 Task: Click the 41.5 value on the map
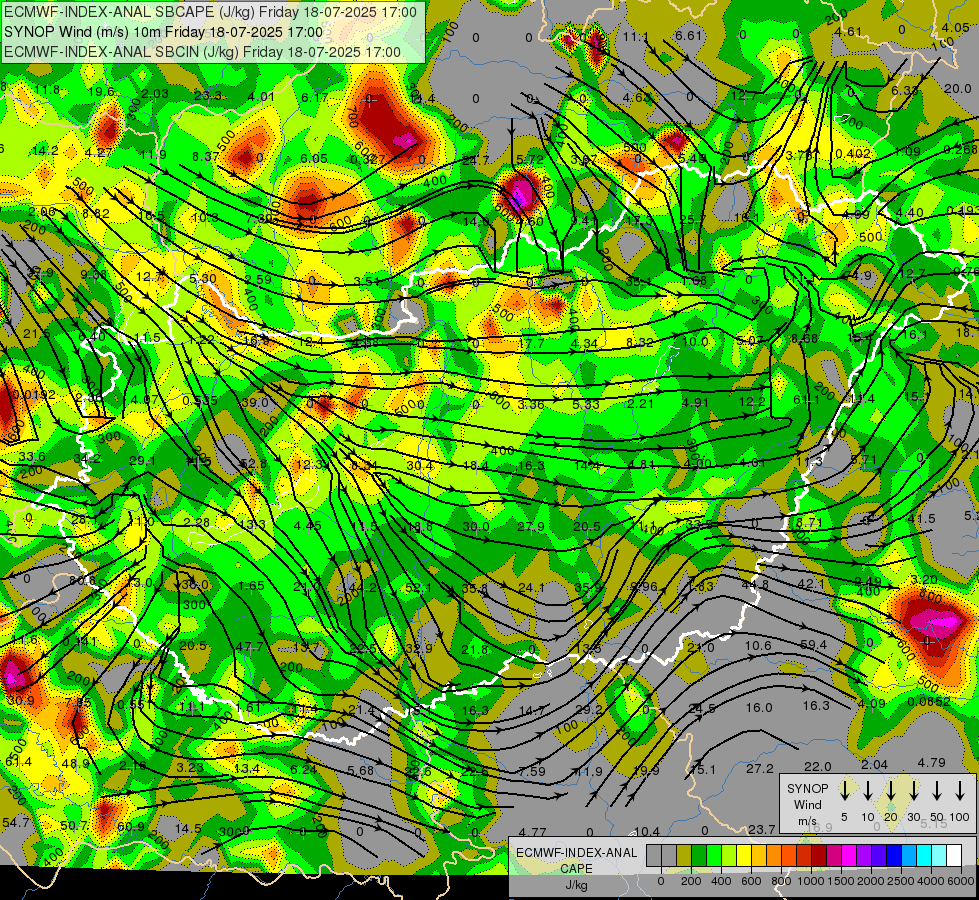[x=922, y=519]
